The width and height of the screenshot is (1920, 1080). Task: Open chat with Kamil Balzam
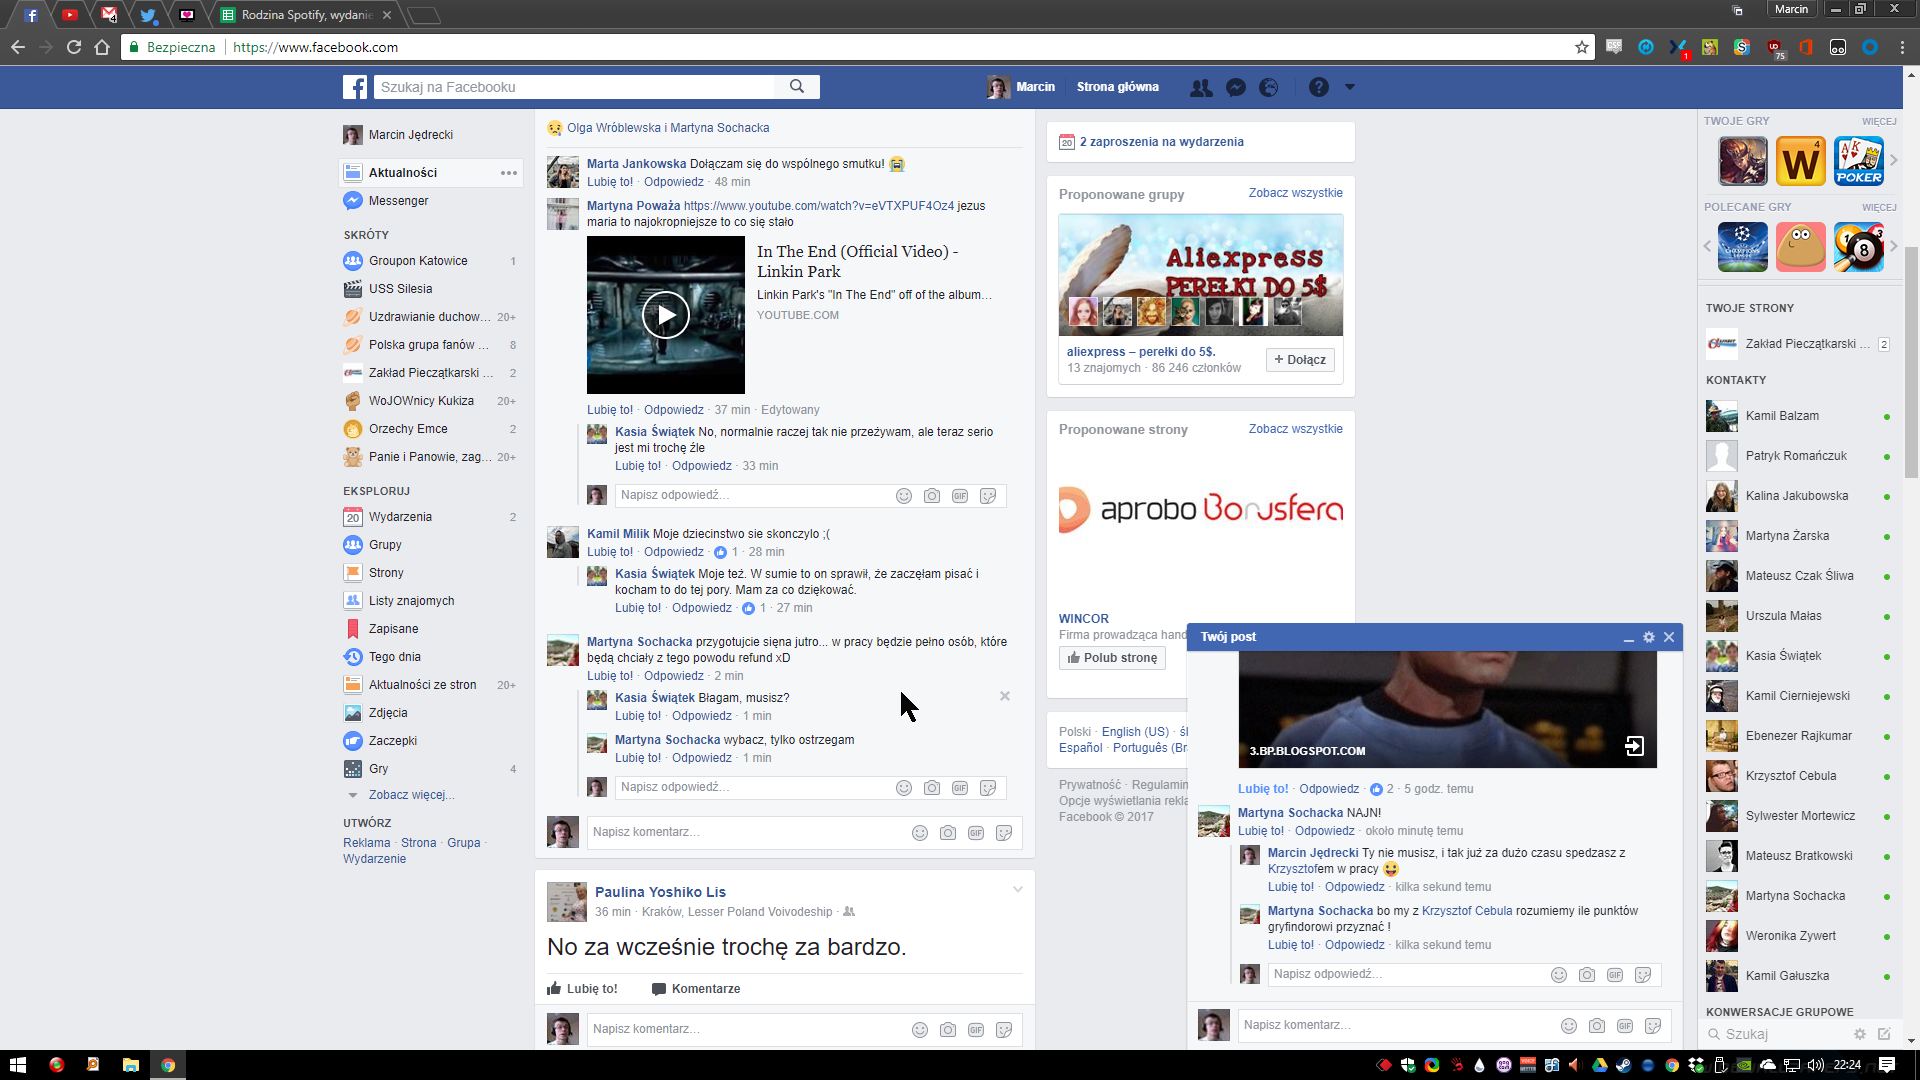coord(1782,416)
